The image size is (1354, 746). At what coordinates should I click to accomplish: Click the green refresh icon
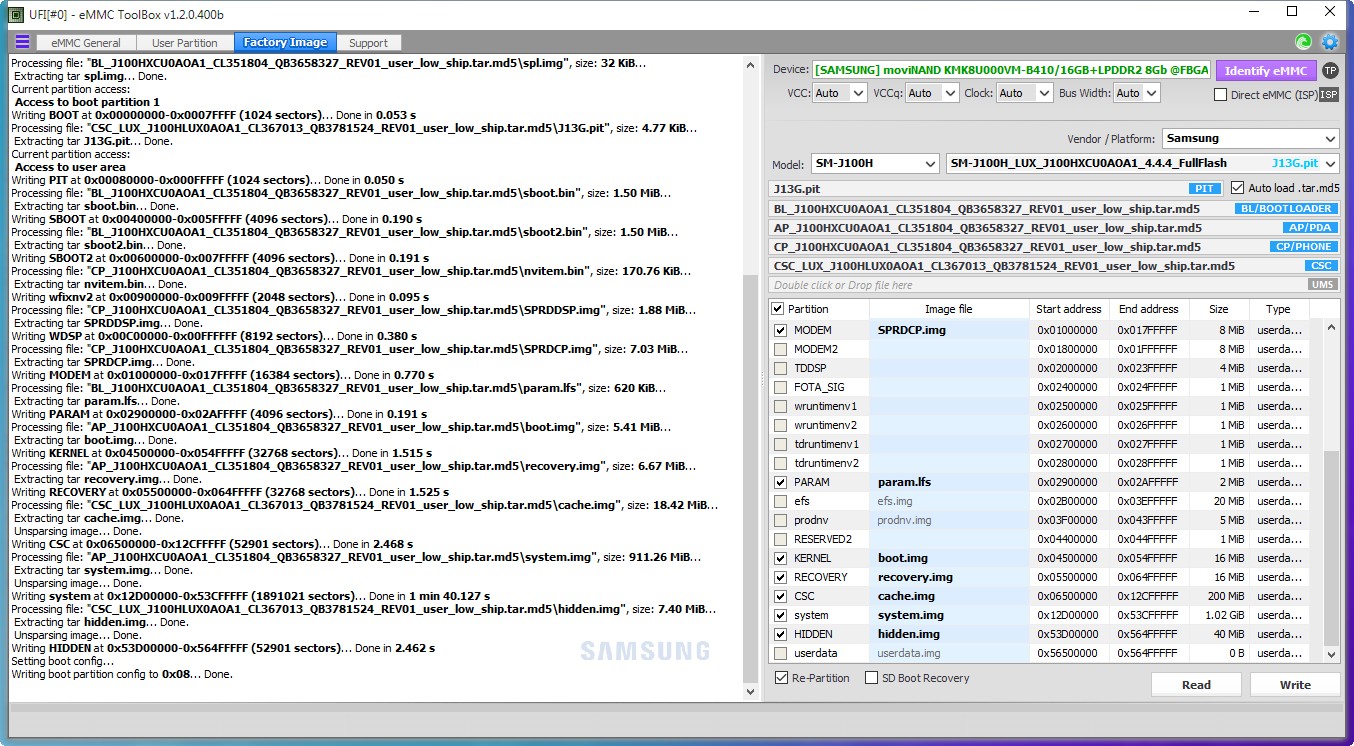(x=1303, y=42)
